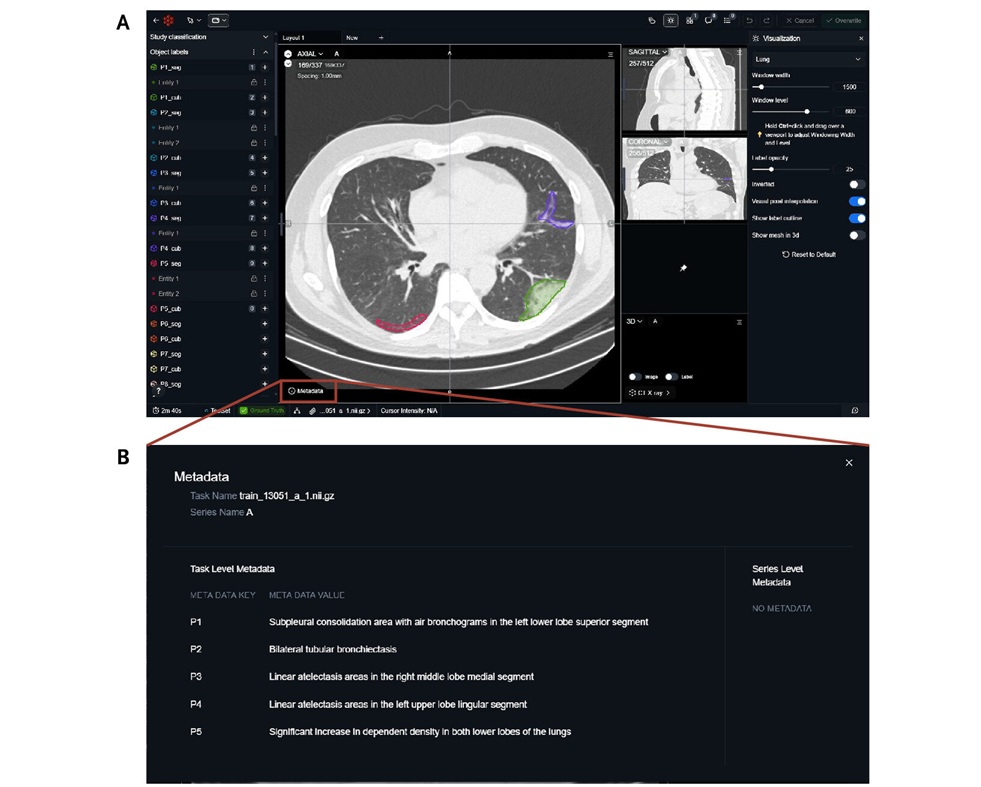
Task: Toggle the Visualization sun icon in toolbar
Action: (x=671, y=21)
